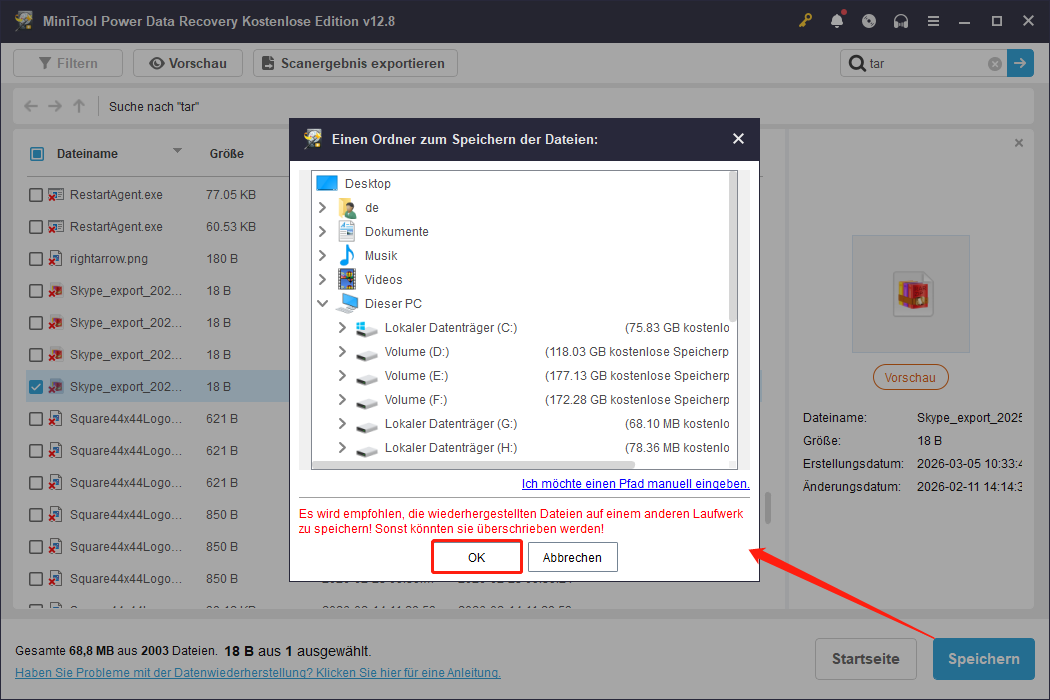The height and width of the screenshot is (700, 1050).
Task: Click 'Ich möchte einen Pfad manuell eingeben'
Action: [635, 484]
